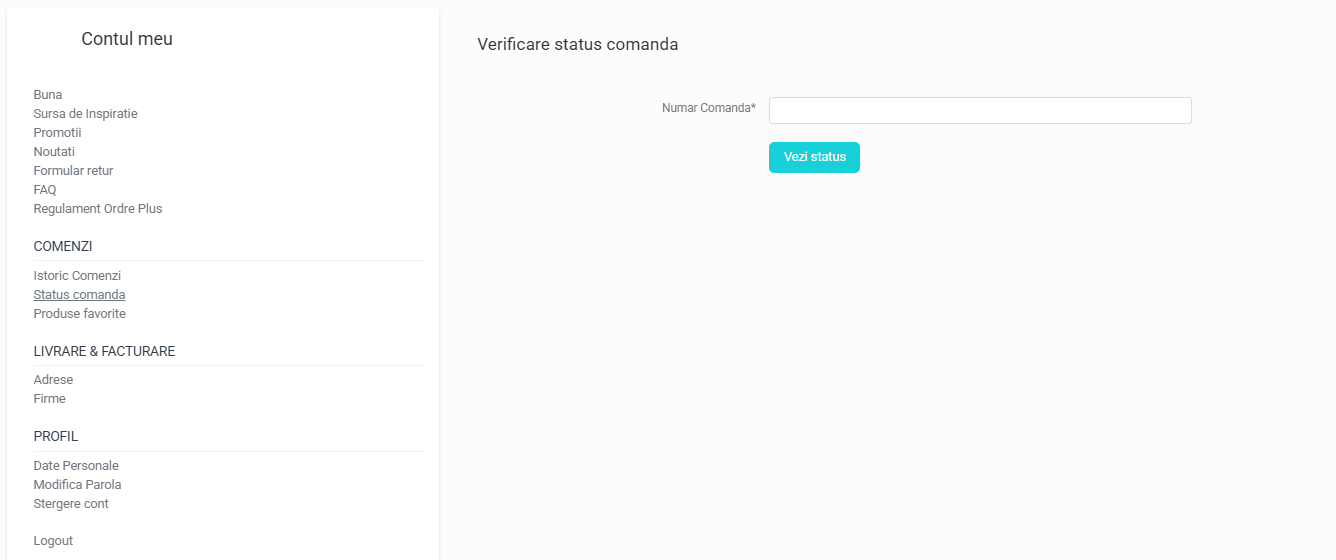Click Modifica Parola link

coord(77,485)
